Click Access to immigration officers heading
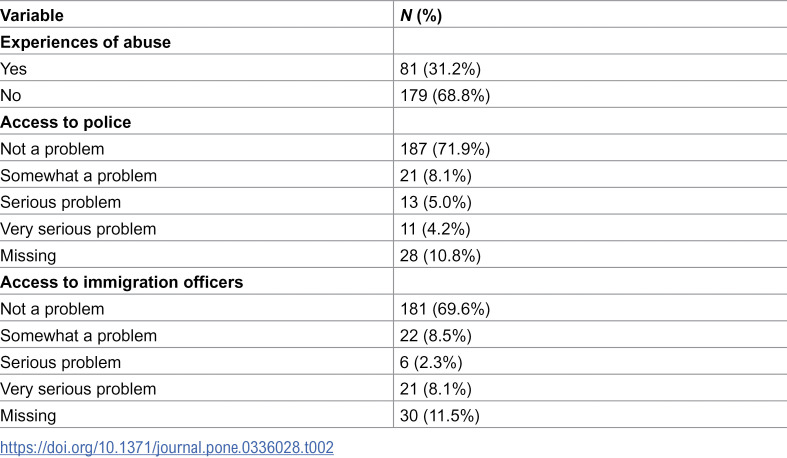787x458 pixels. click(122, 282)
